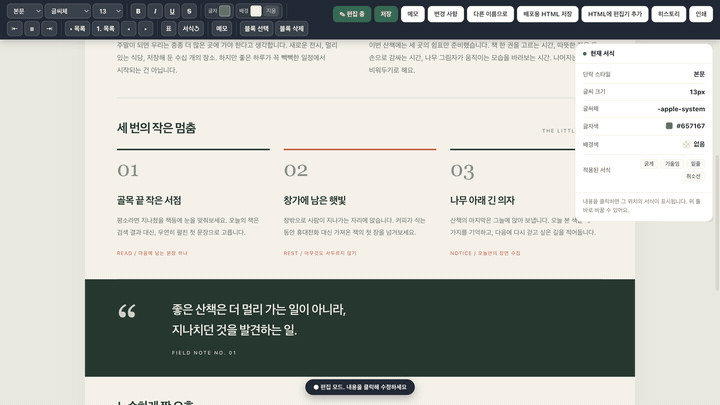720x405 pixels.
Task: Open the 메모 button next to 저장
Action: 412,14
